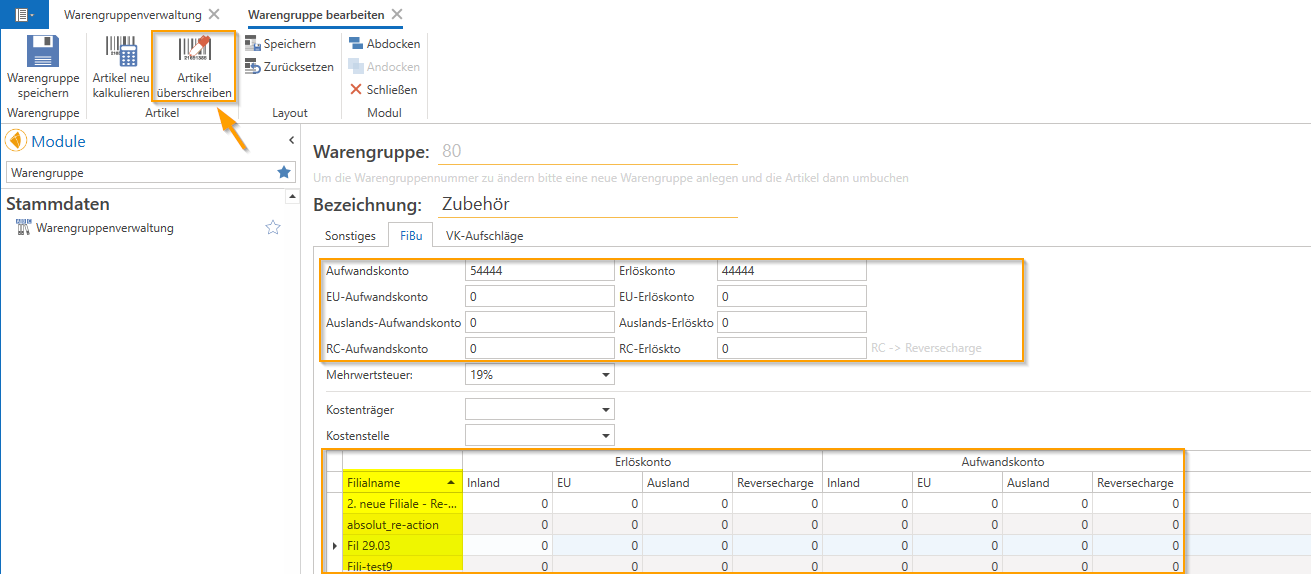
Task: Click the Warengruppe speichern disk icon
Action: (42, 52)
